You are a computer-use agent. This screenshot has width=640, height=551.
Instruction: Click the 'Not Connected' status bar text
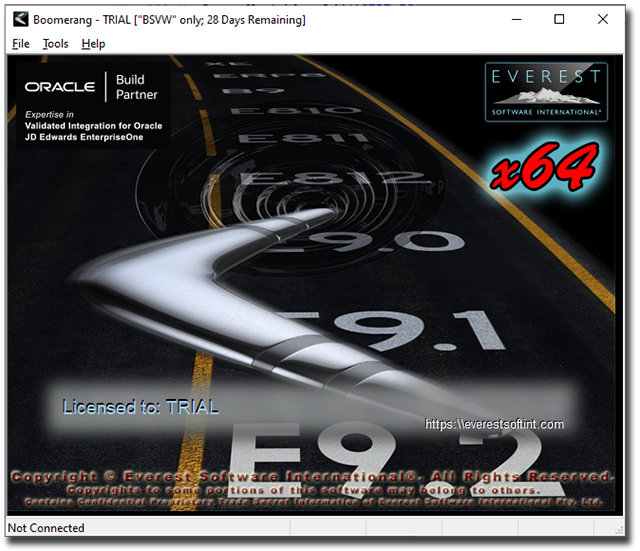point(46,528)
